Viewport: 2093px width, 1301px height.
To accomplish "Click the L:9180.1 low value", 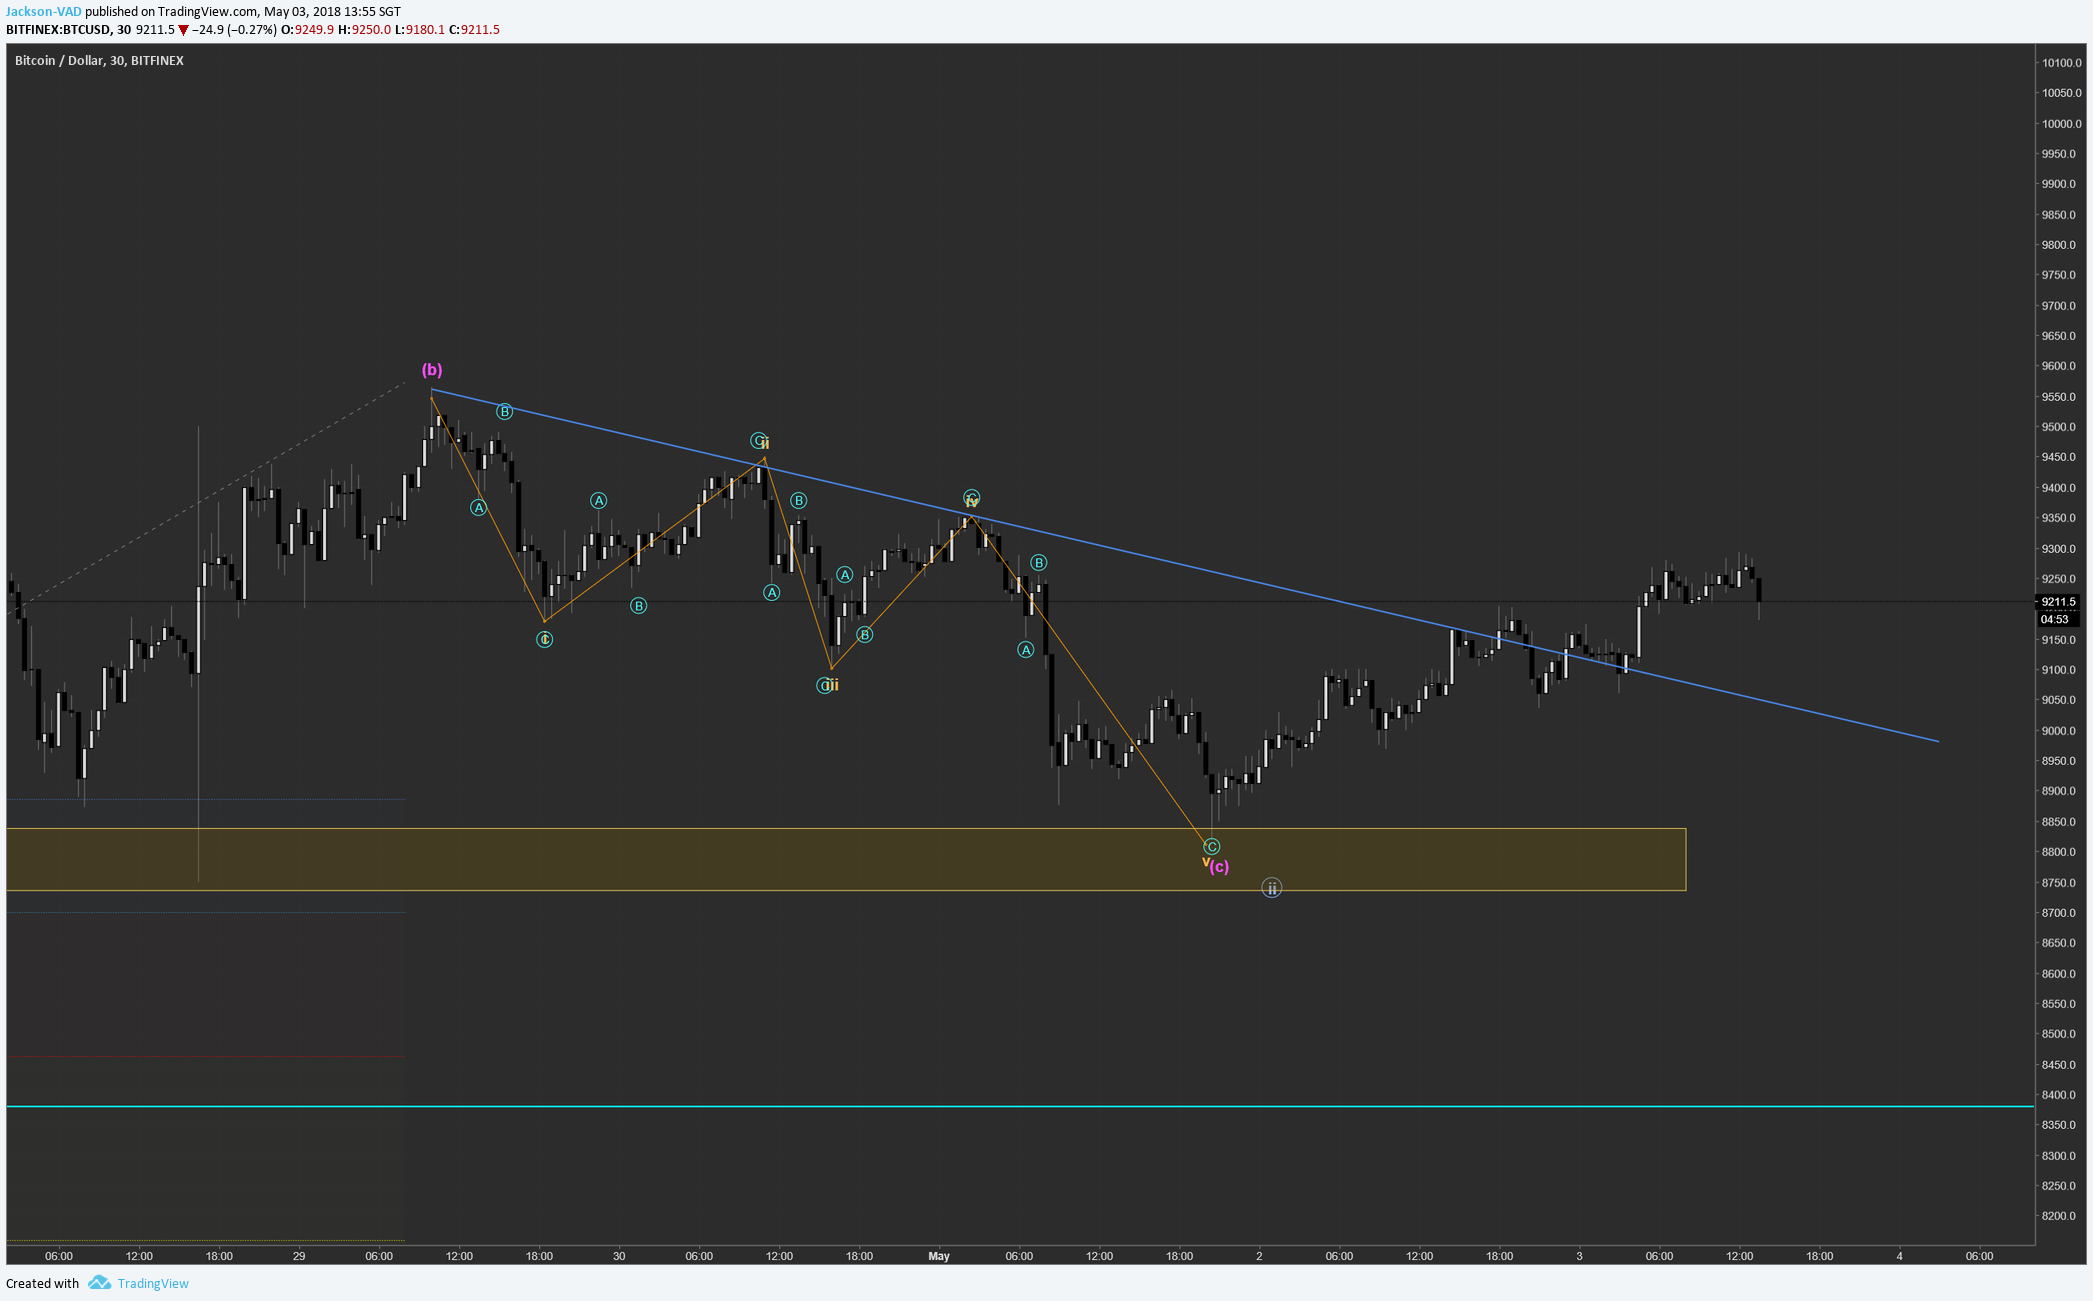I will (x=420, y=30).
